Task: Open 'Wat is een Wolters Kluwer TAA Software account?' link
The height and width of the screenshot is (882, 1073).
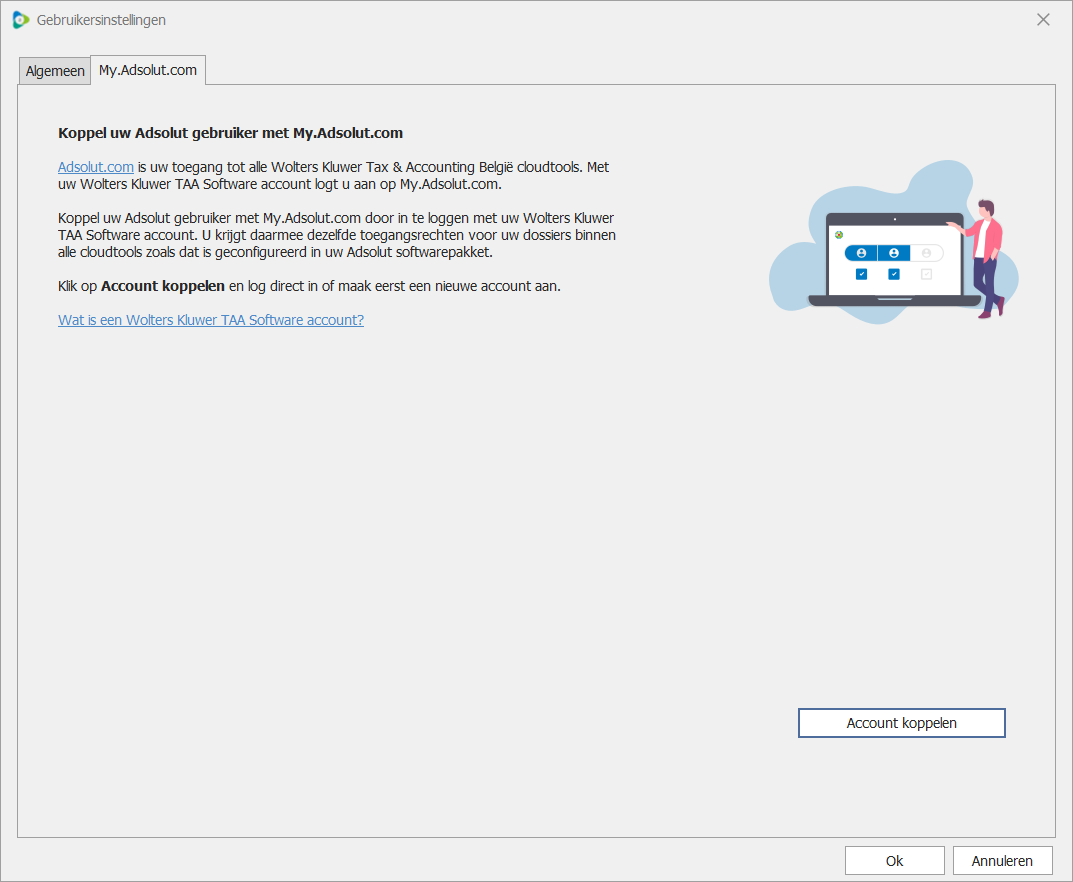Action: point(211,320)
